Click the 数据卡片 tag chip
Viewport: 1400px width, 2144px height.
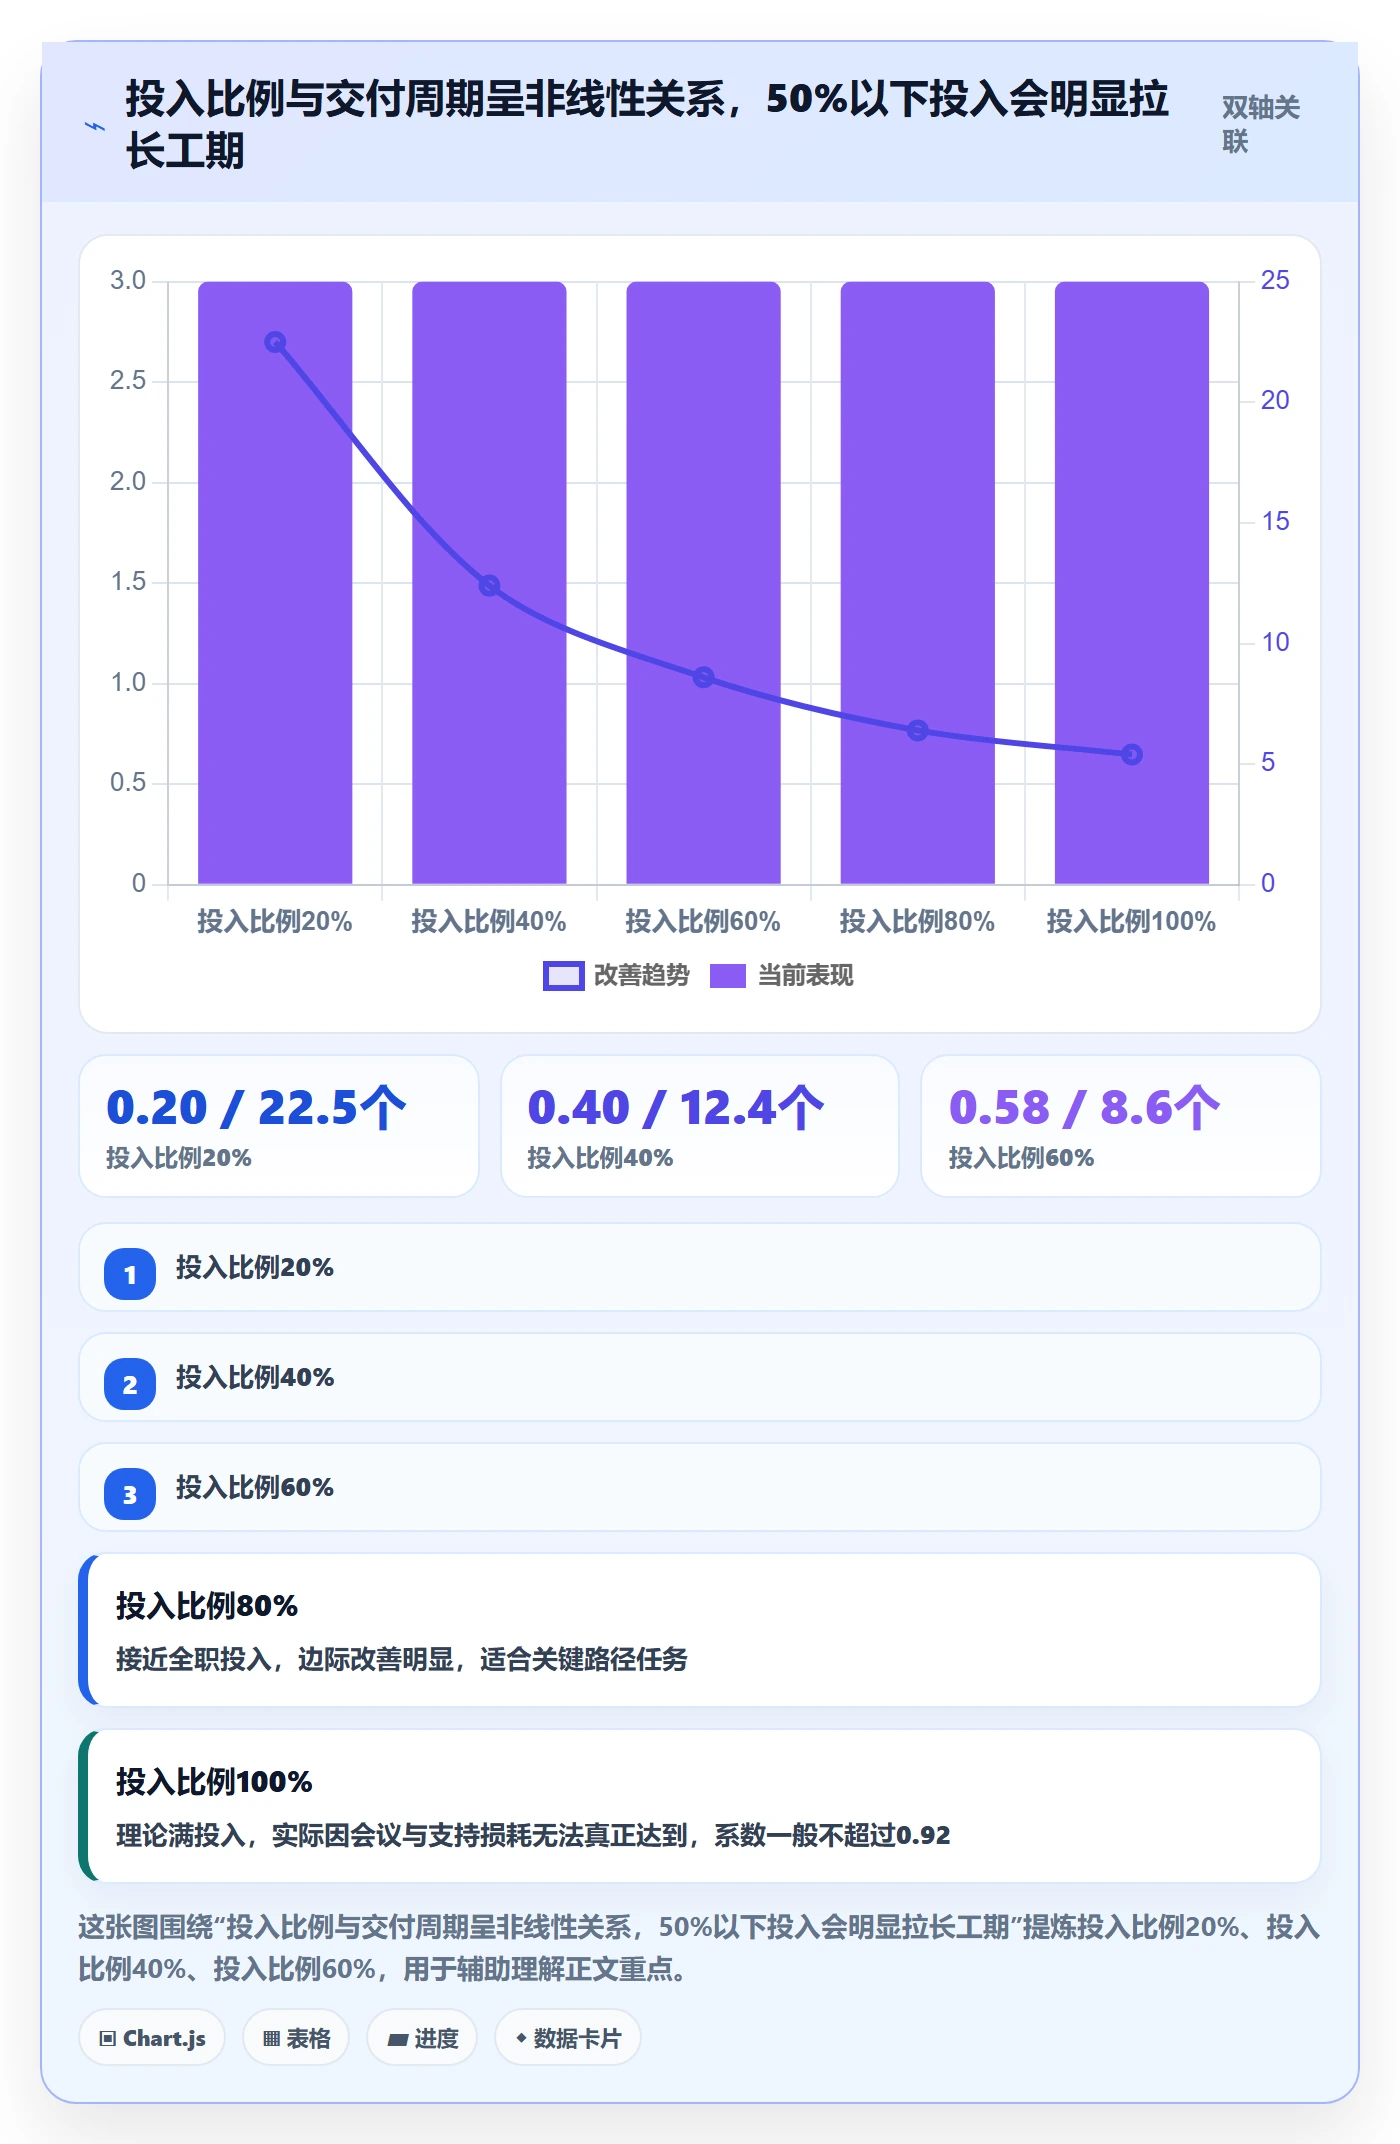(x=568, y=2037)
